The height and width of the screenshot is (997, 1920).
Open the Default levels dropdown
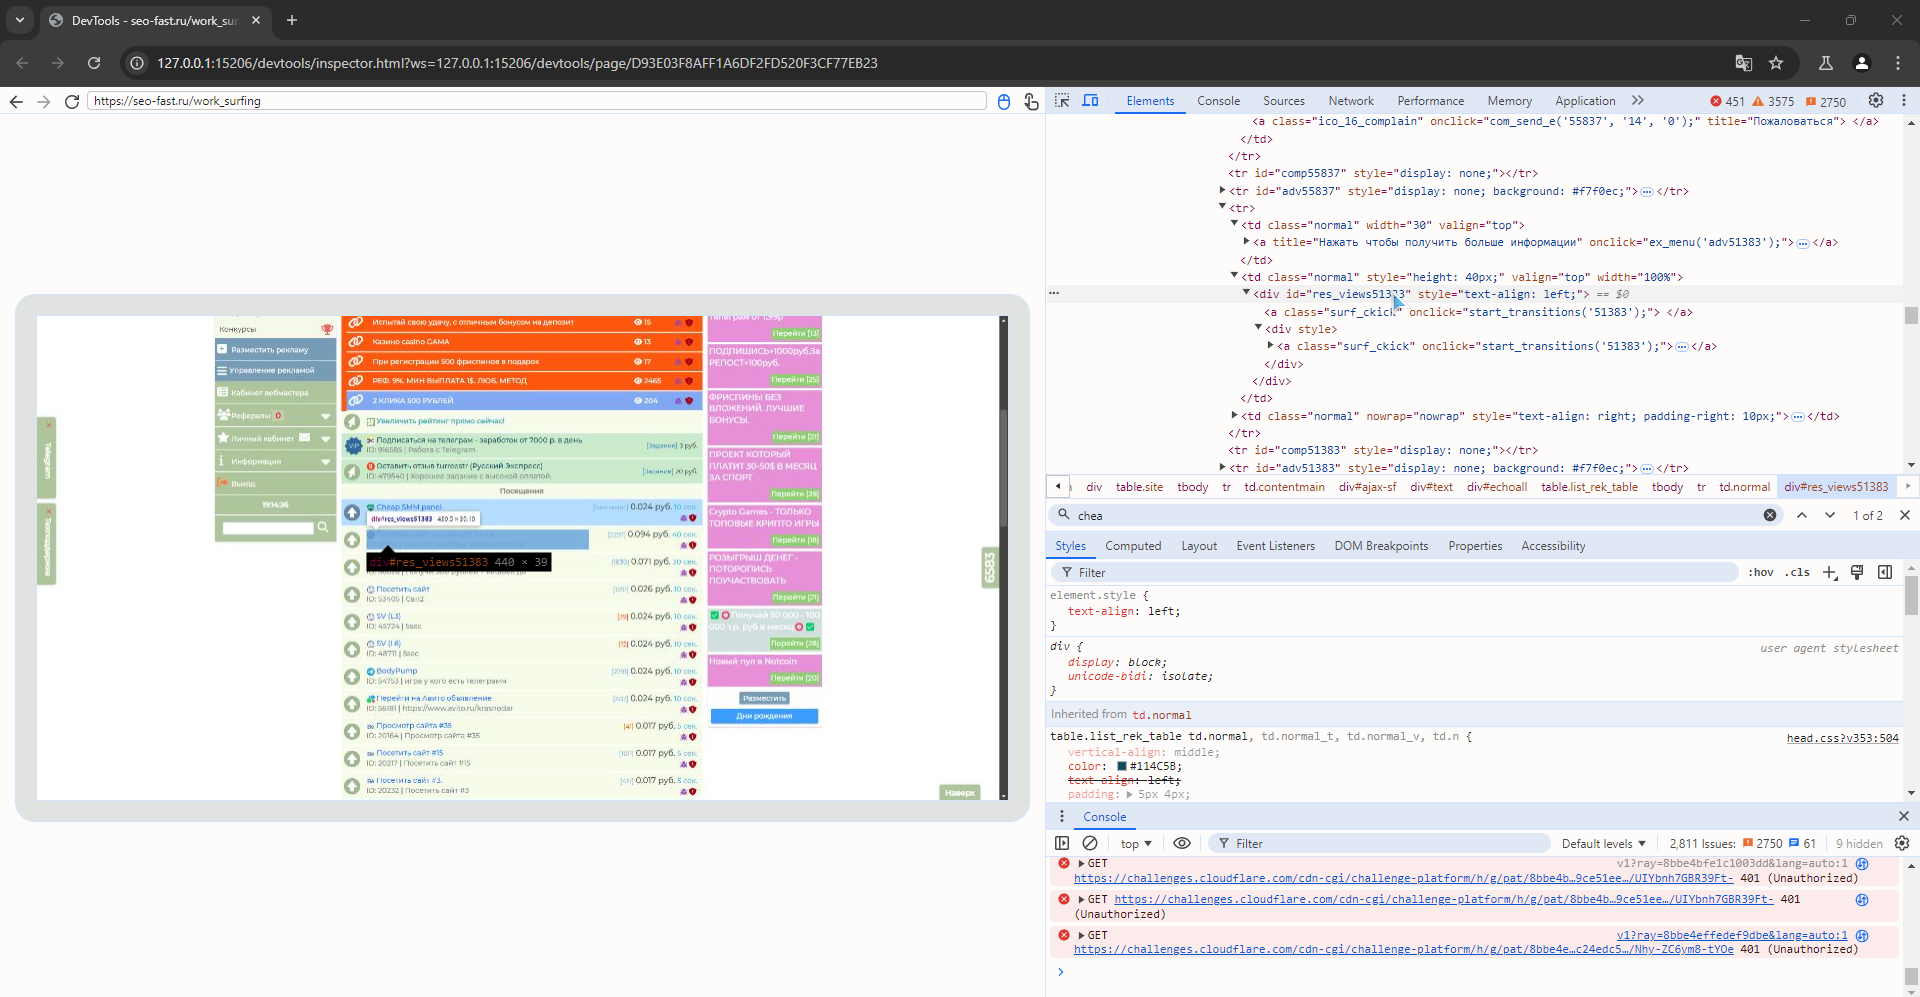point(1603,844)
